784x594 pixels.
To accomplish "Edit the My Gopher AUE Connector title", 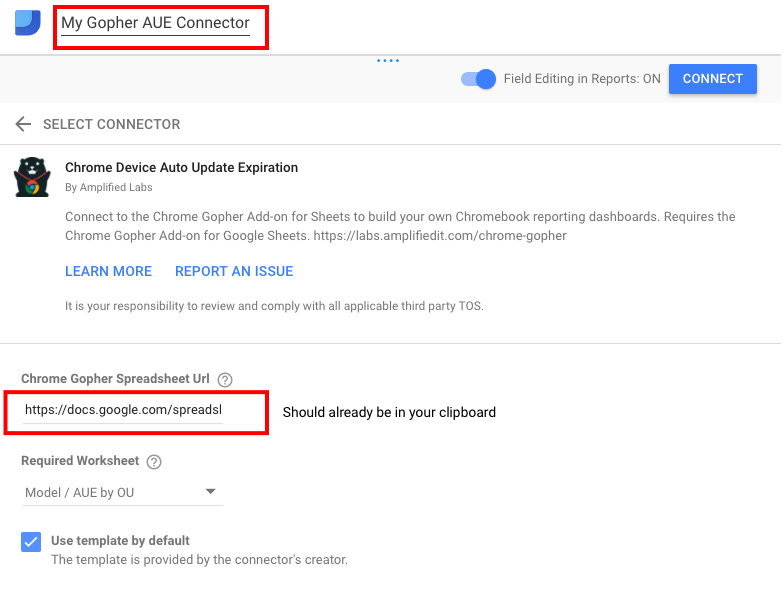I will click(x=155, y=23).
